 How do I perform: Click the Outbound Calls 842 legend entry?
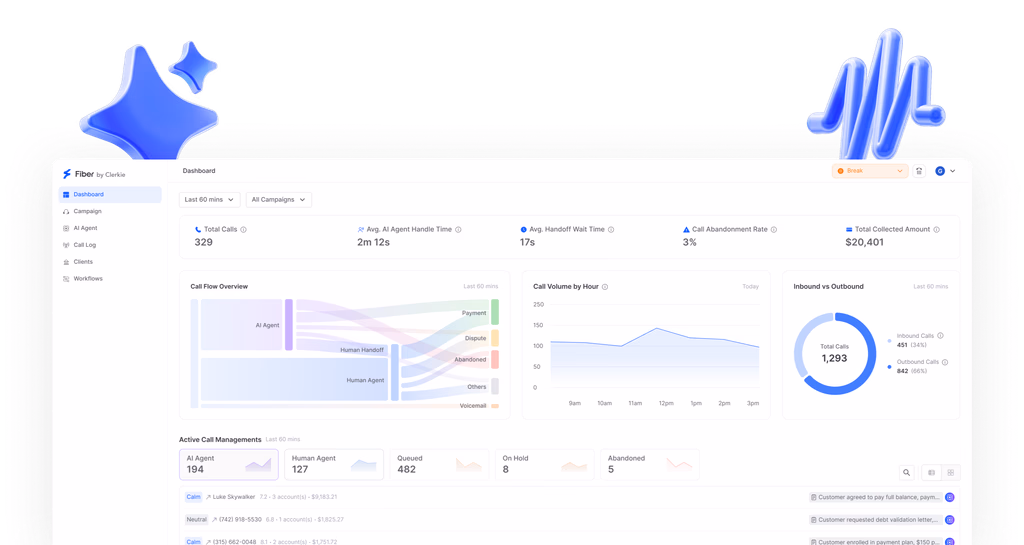click(x=918, y=366)
